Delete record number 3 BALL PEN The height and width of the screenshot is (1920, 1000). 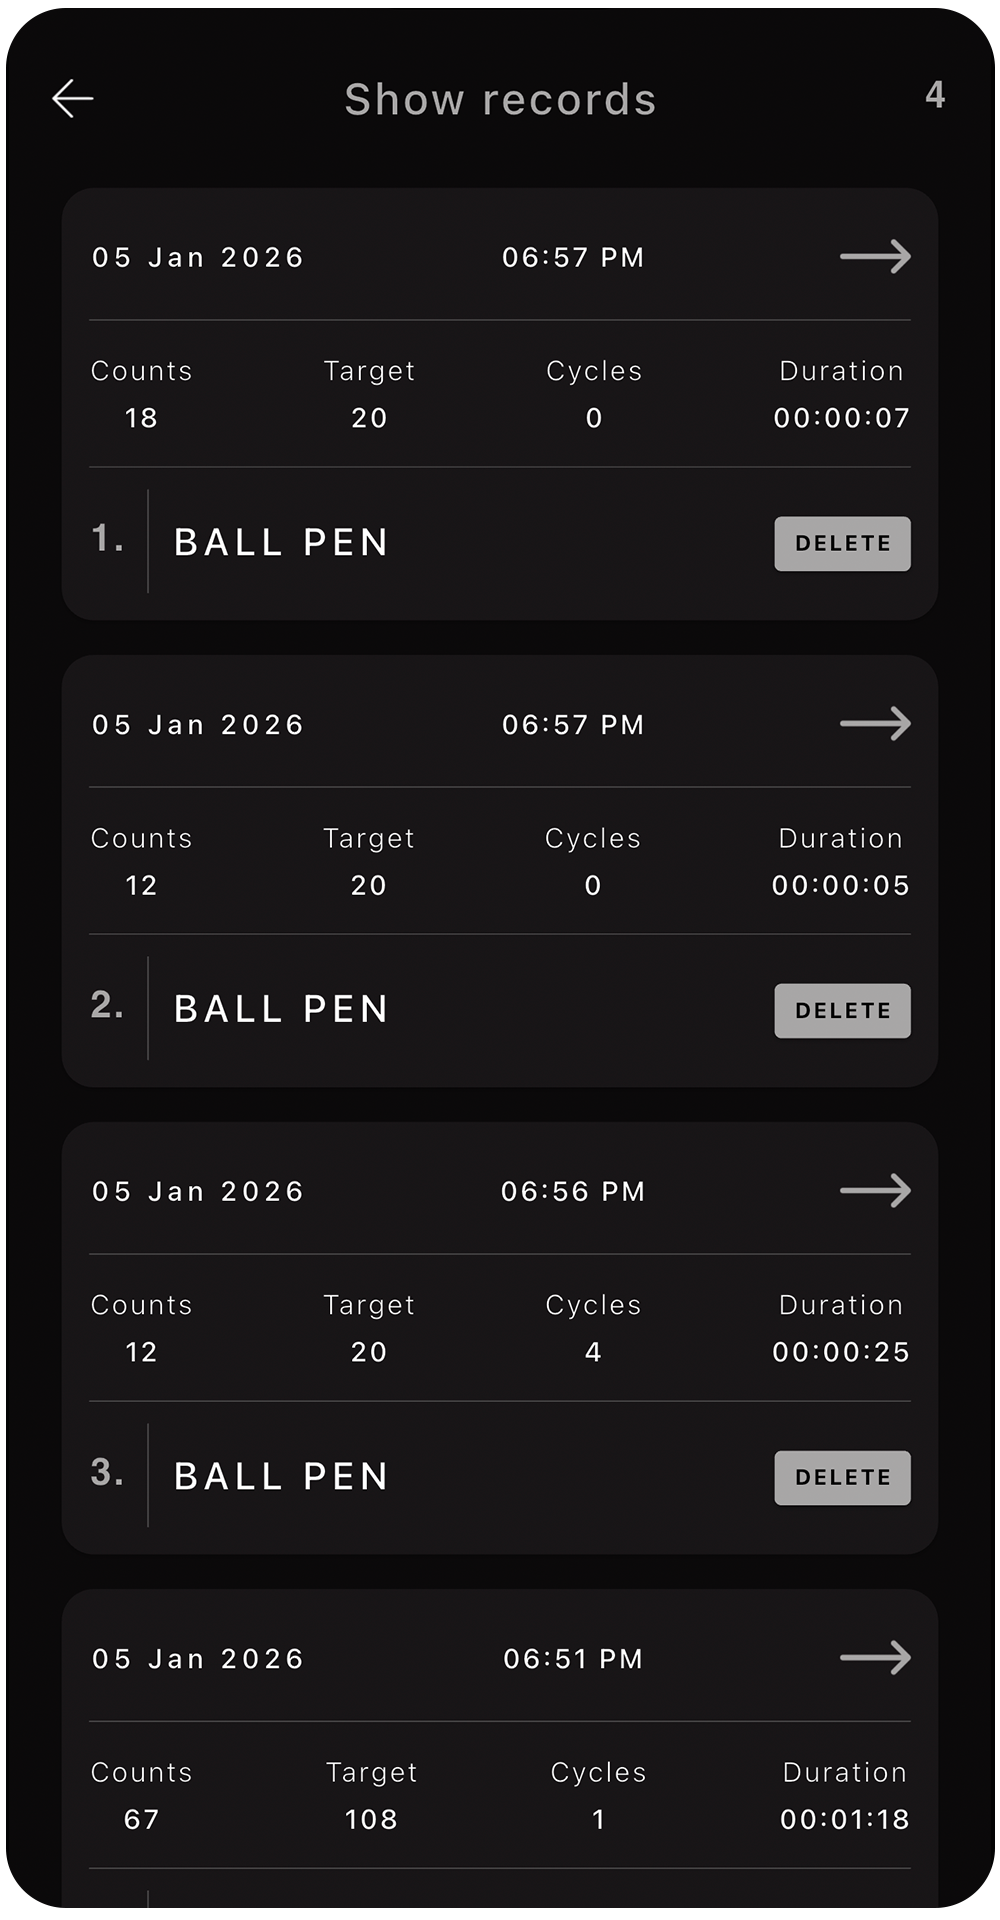(x=842, y=1478)
